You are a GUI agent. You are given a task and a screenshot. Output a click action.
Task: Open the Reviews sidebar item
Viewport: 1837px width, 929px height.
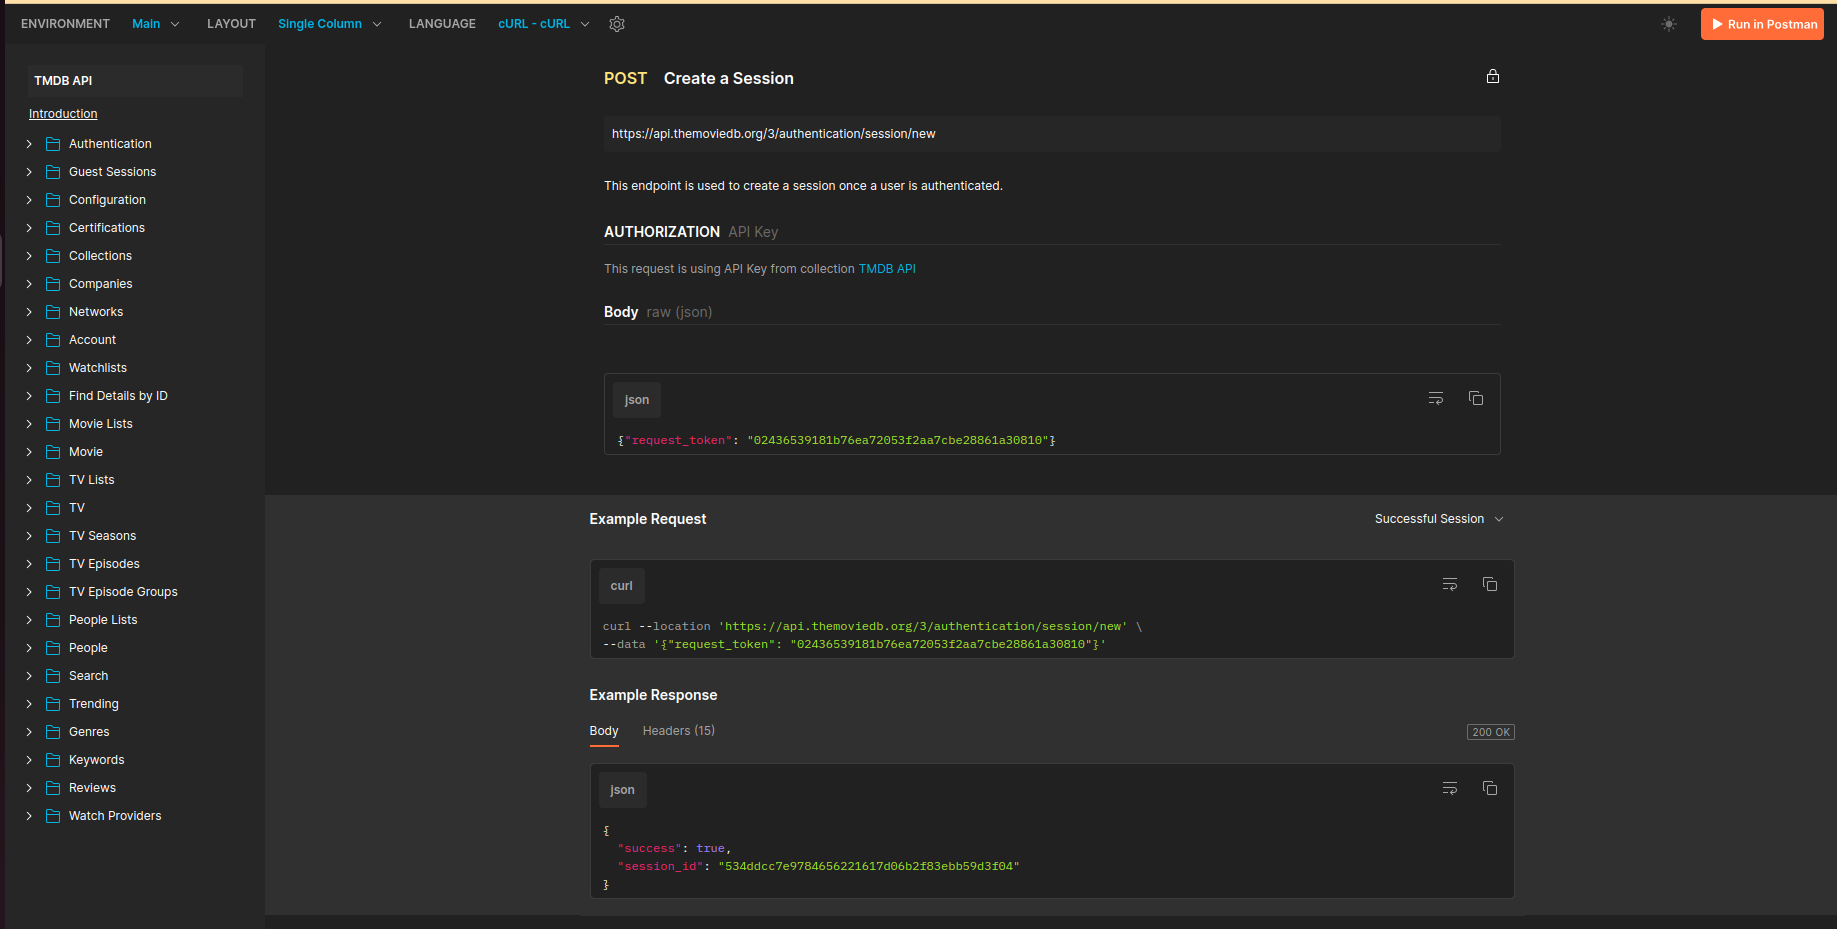pyautogui.click(x=92, y=788)
